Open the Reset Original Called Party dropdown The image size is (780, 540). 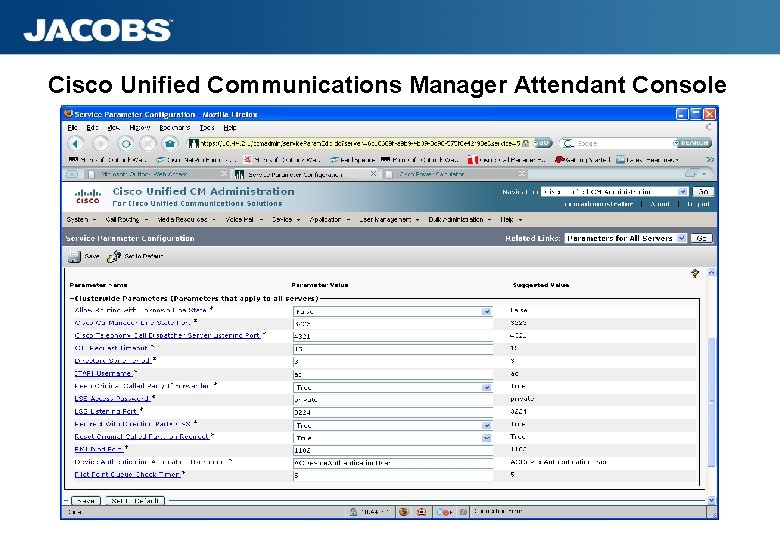(393, 438)
